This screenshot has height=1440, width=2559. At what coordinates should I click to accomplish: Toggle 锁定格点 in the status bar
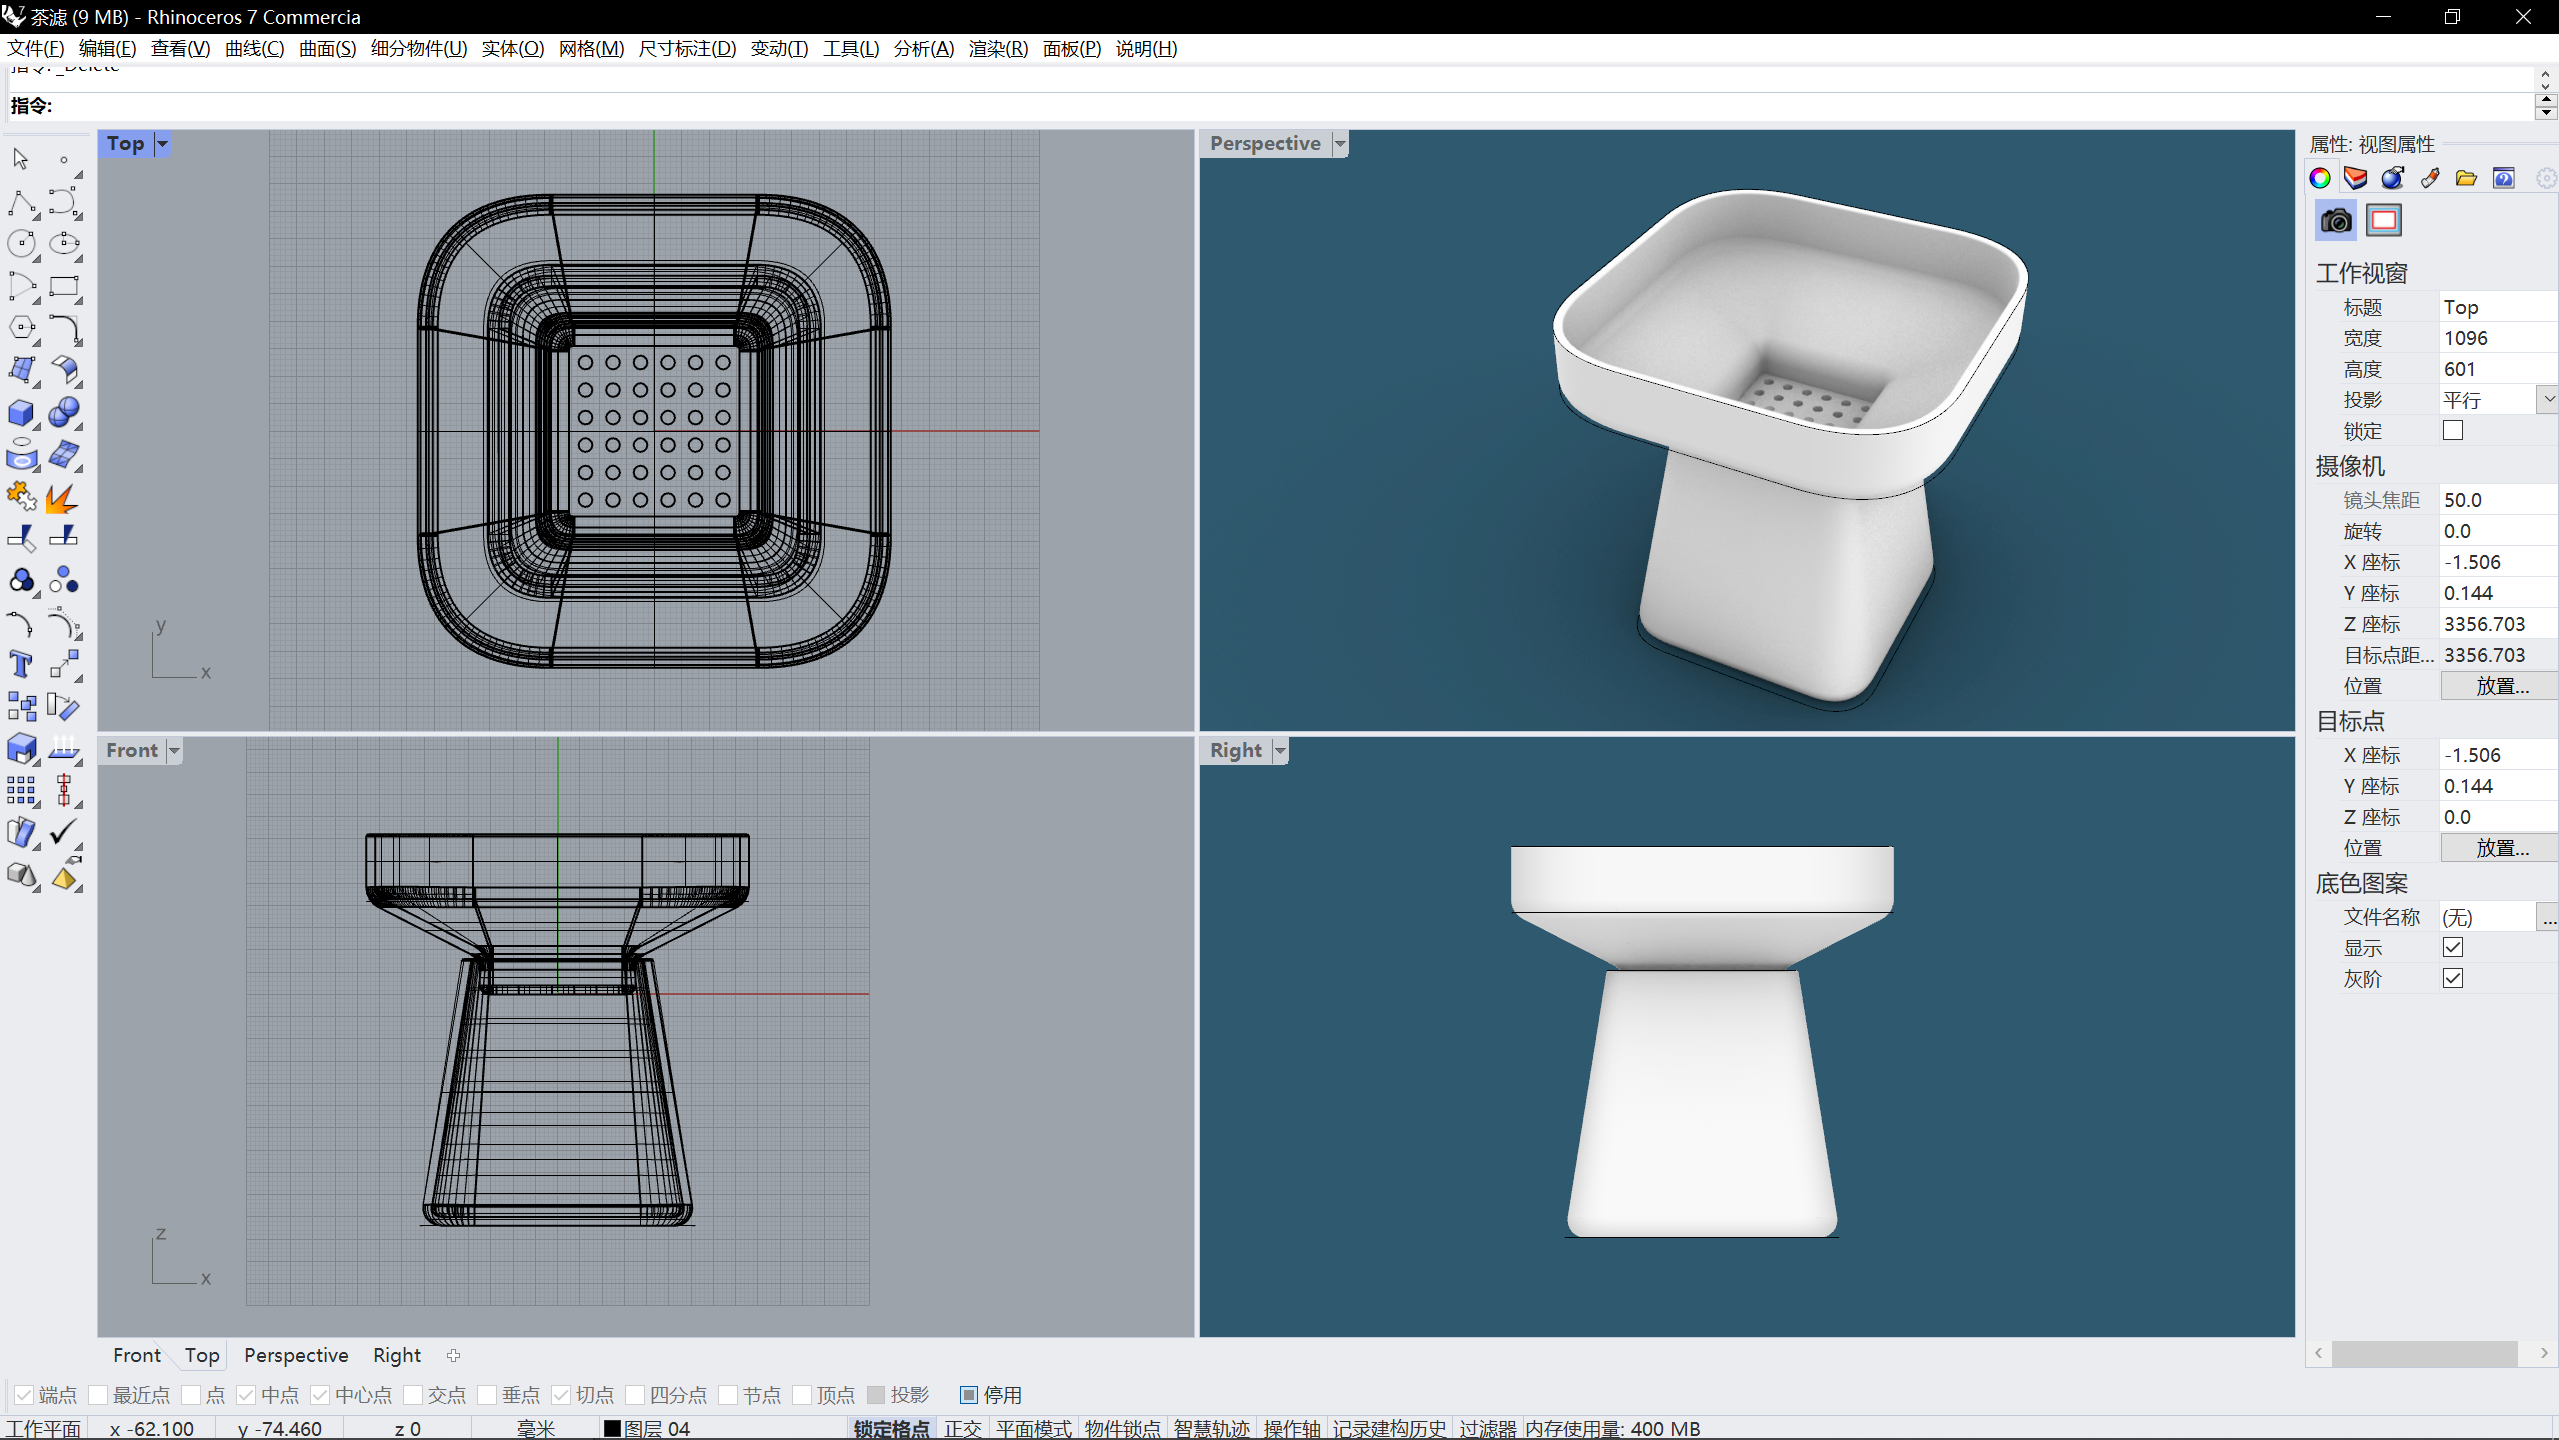[x=891, y=1429]
